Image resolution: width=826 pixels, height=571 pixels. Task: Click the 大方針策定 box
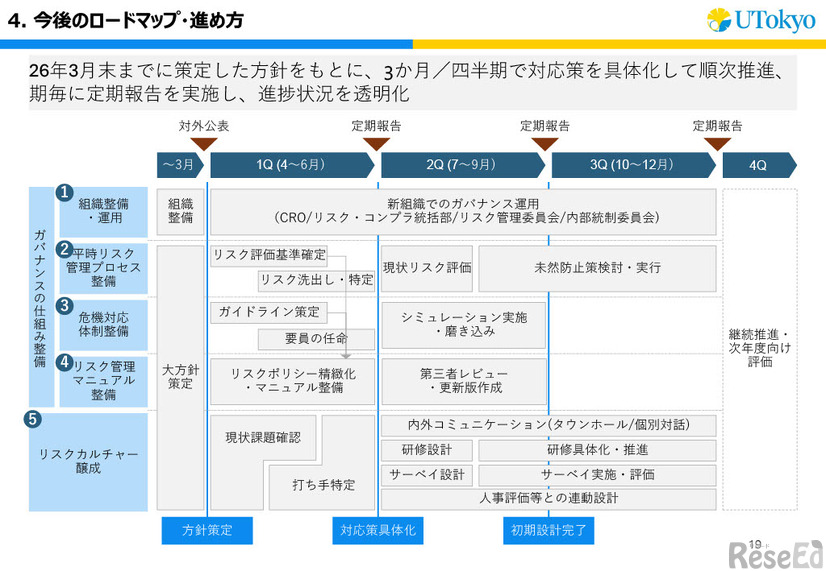point(180,377)
